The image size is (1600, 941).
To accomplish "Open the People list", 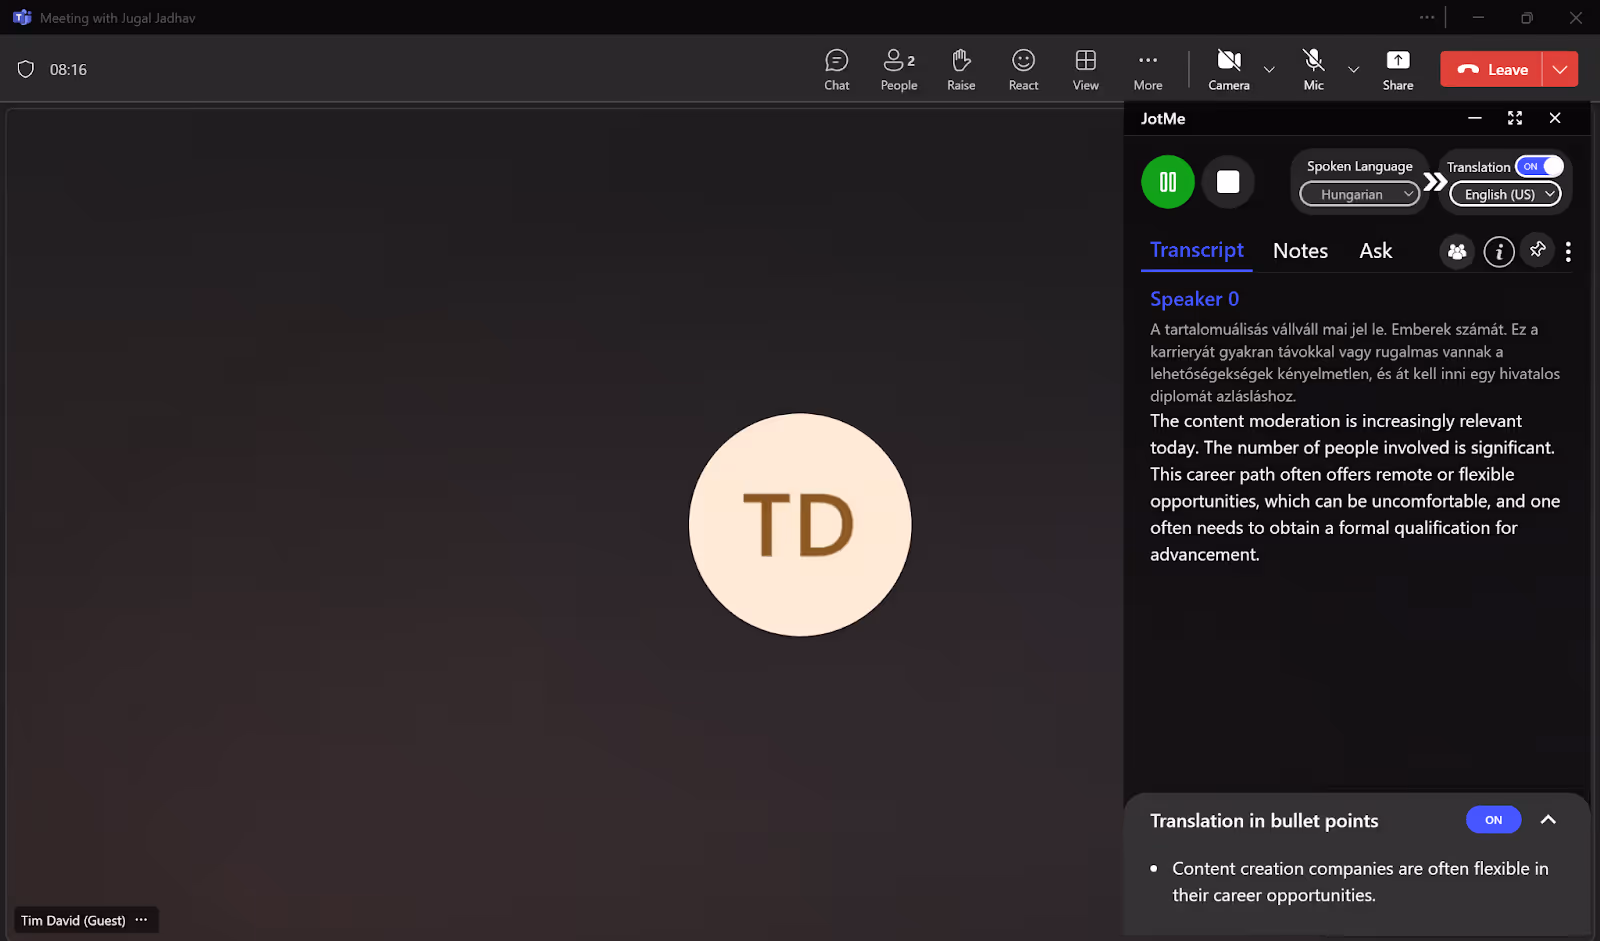I will coord(899,70).
